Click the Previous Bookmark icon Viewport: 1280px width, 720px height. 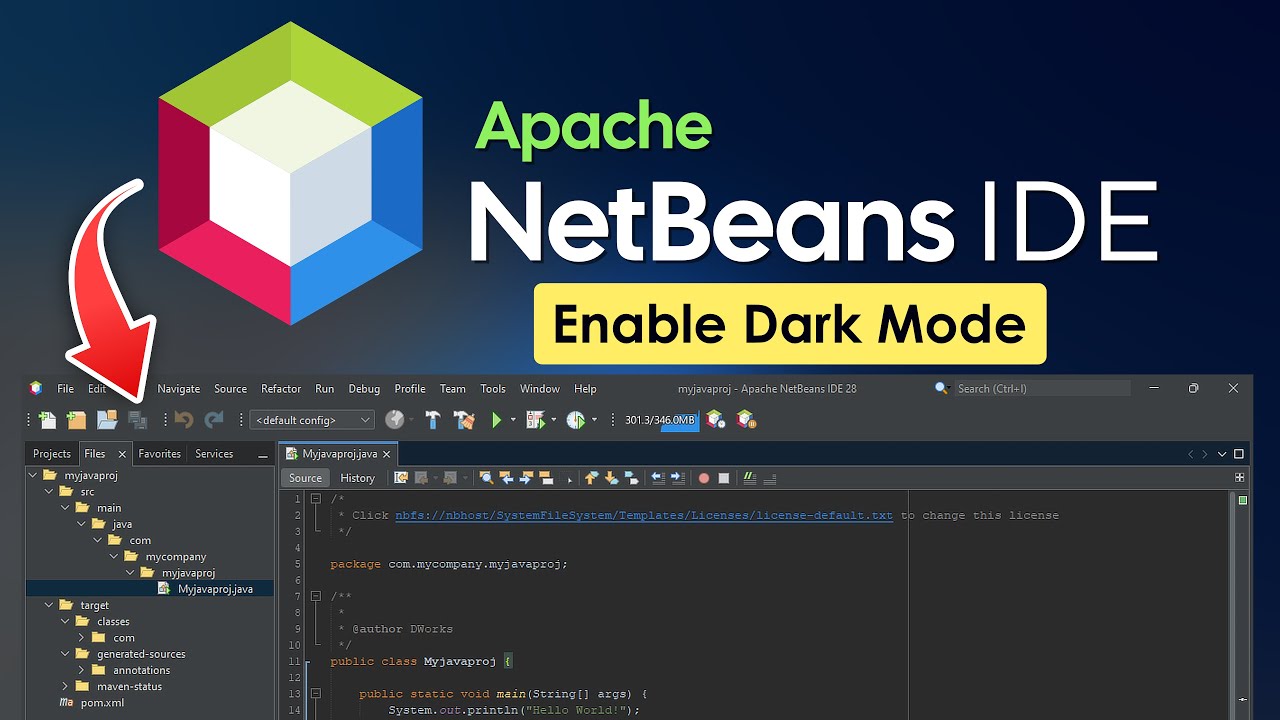click(x=591, y=478)
